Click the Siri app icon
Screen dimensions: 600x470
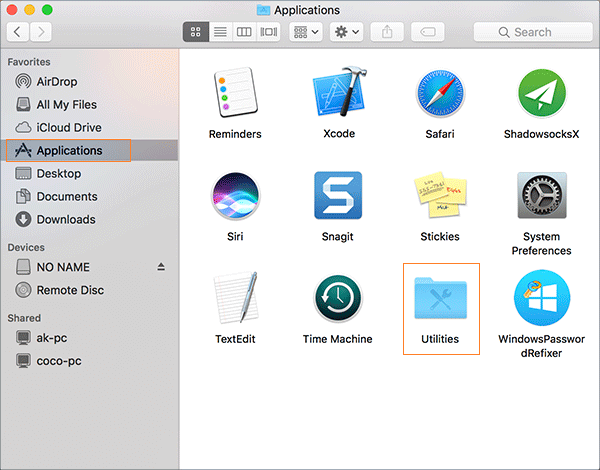tap(236, 196)
